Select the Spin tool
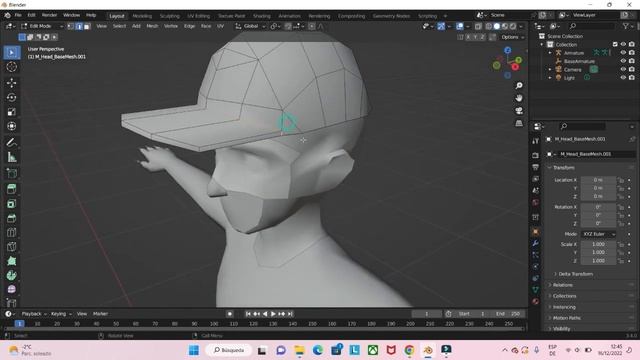Screen dimensions: 640x360 coord(12,275)
